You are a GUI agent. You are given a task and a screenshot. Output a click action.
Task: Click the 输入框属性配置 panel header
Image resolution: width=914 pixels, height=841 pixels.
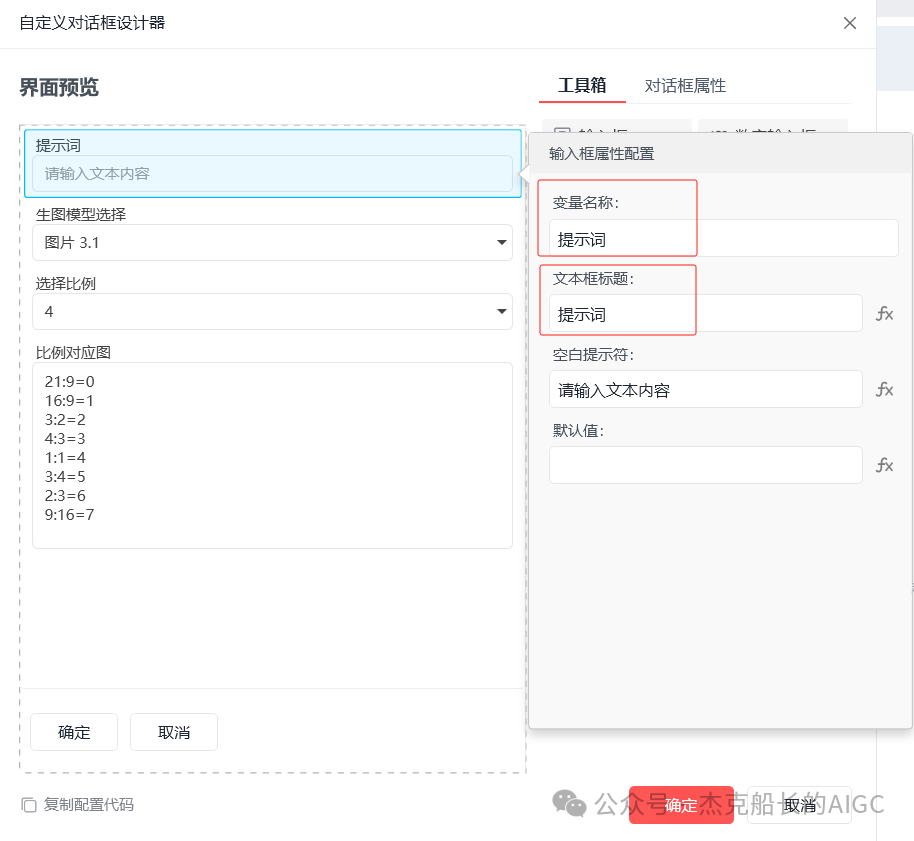pyautogui.click(x=720, y=153)
